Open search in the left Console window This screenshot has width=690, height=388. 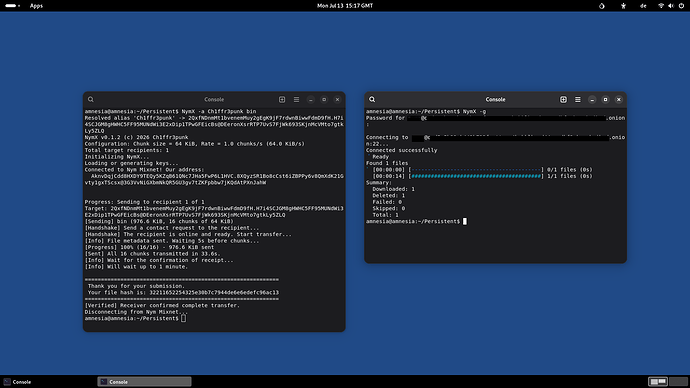pos(91,99)
